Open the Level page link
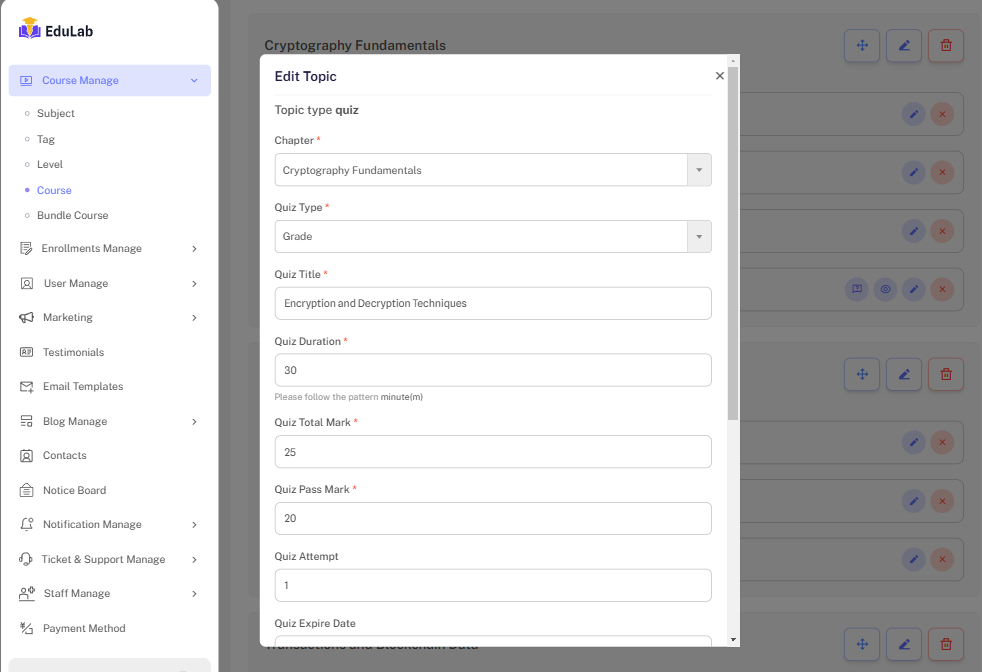This screenshot has width=982, height=672. click(x=50, y=164)
